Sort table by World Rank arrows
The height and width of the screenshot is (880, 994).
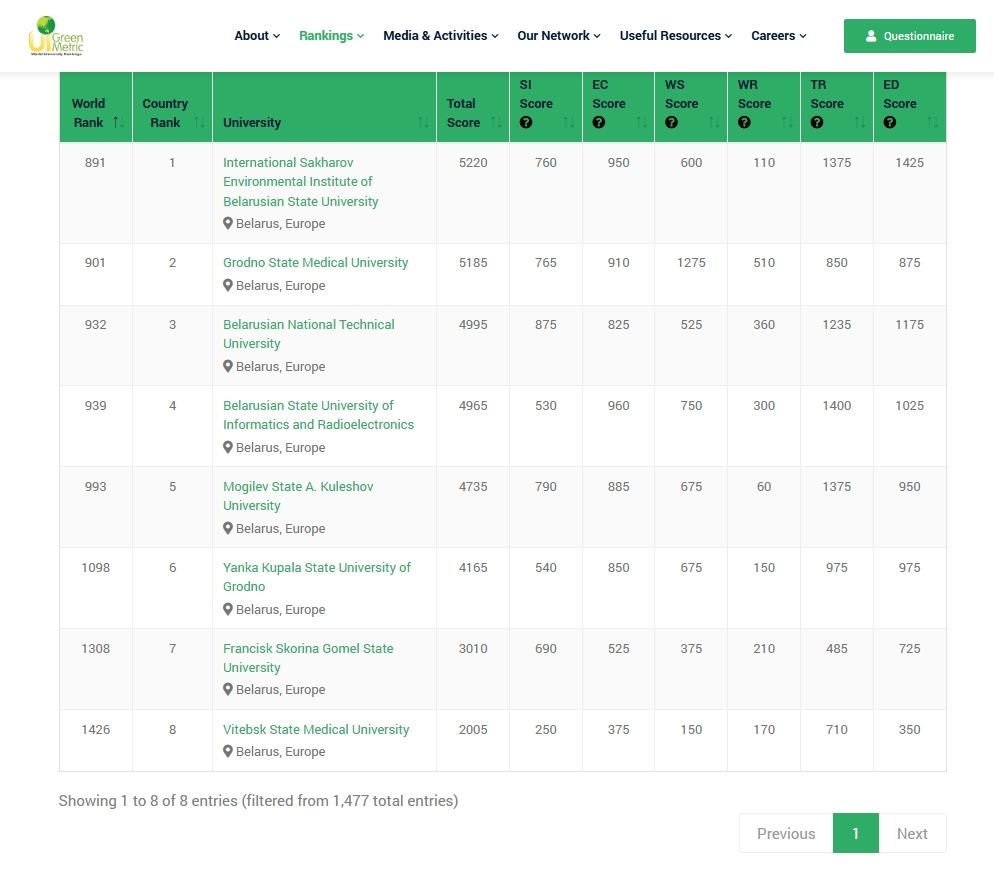point(118,122)
